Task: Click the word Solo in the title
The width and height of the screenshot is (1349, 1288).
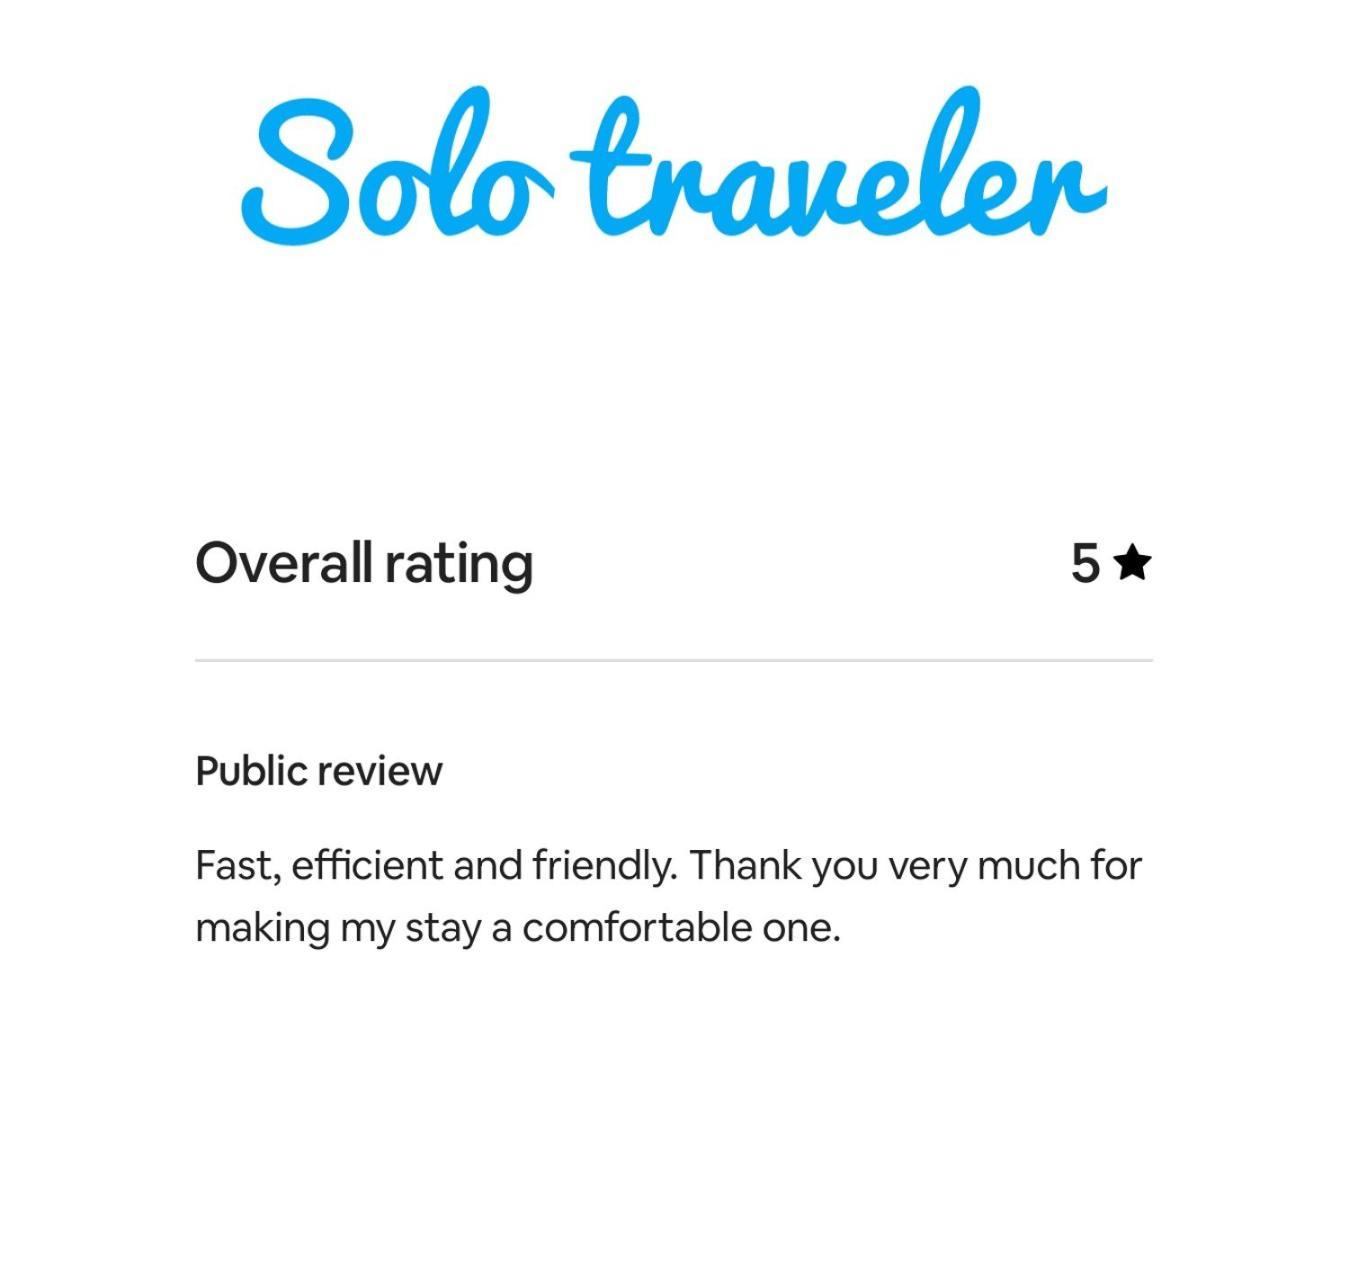Action: pos(397,167)
